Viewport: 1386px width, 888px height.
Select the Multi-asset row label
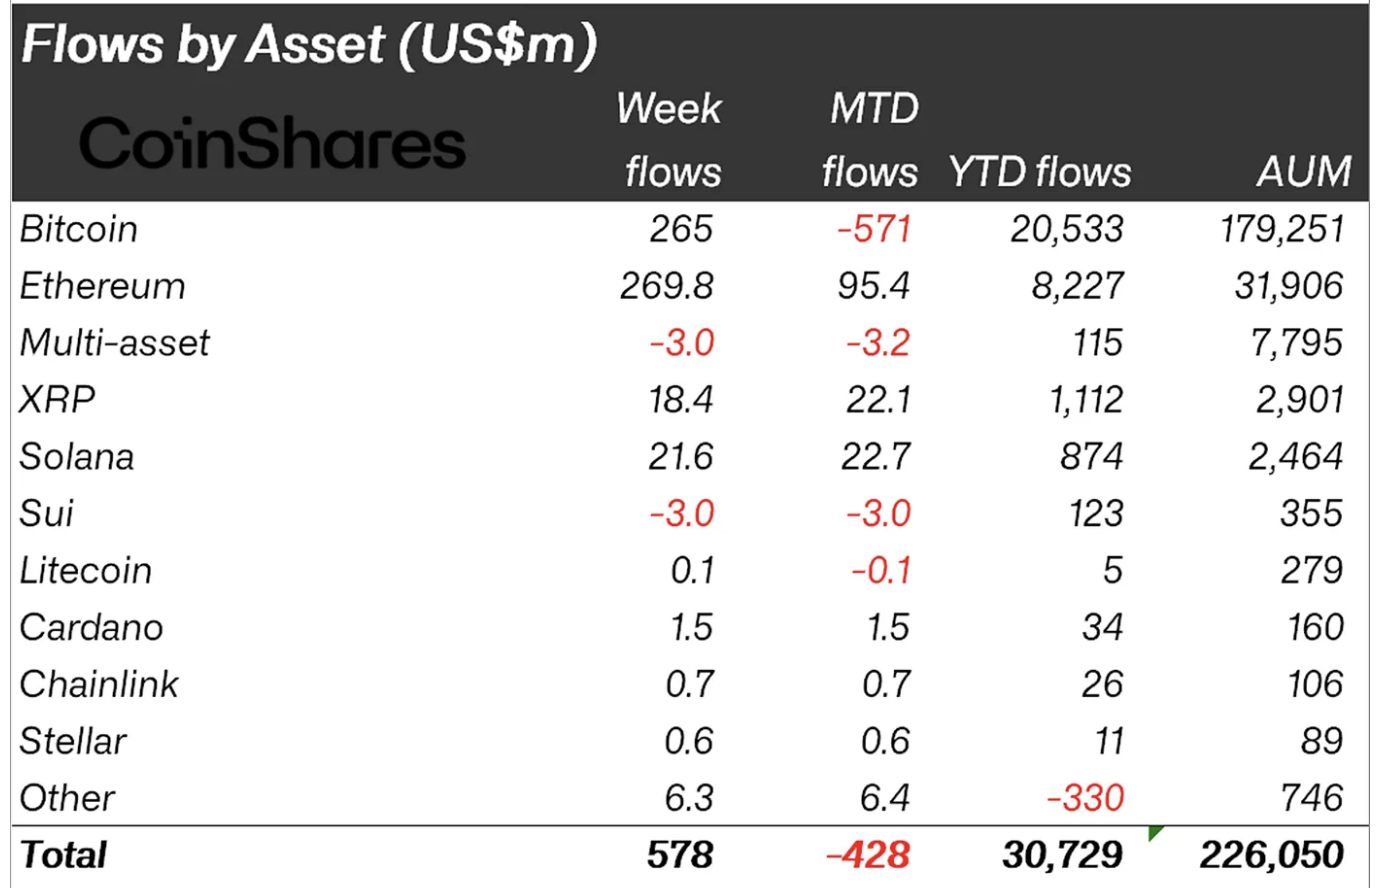(x=115, y=343)
